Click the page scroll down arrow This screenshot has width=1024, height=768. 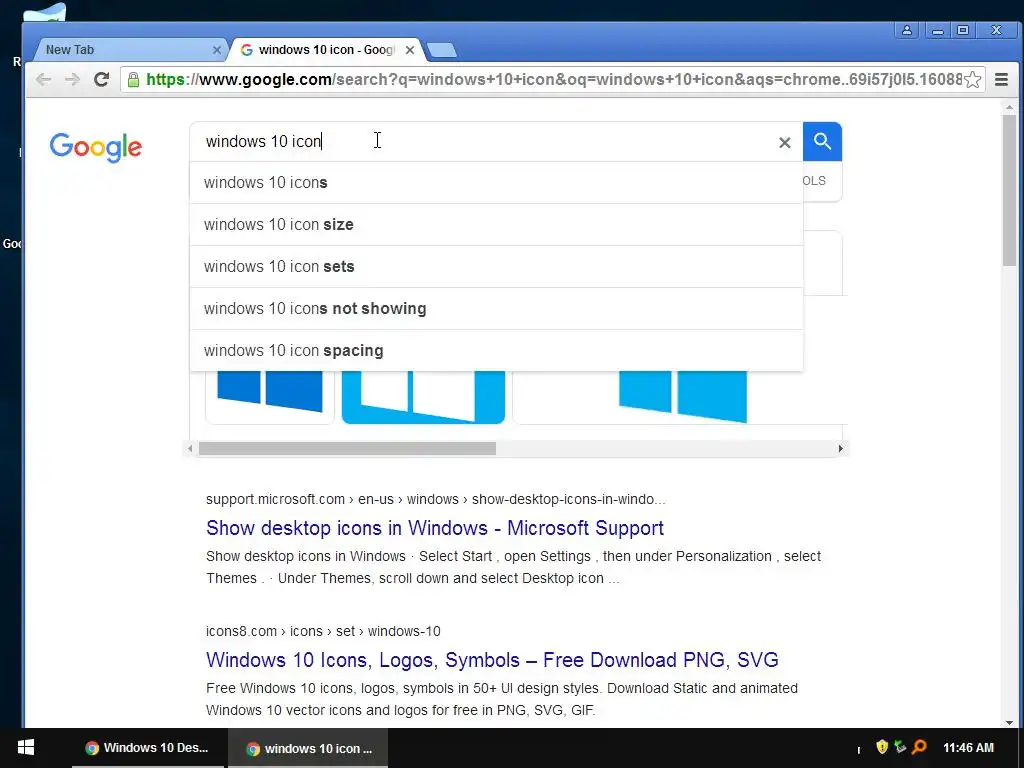(x=1010, y=722)
